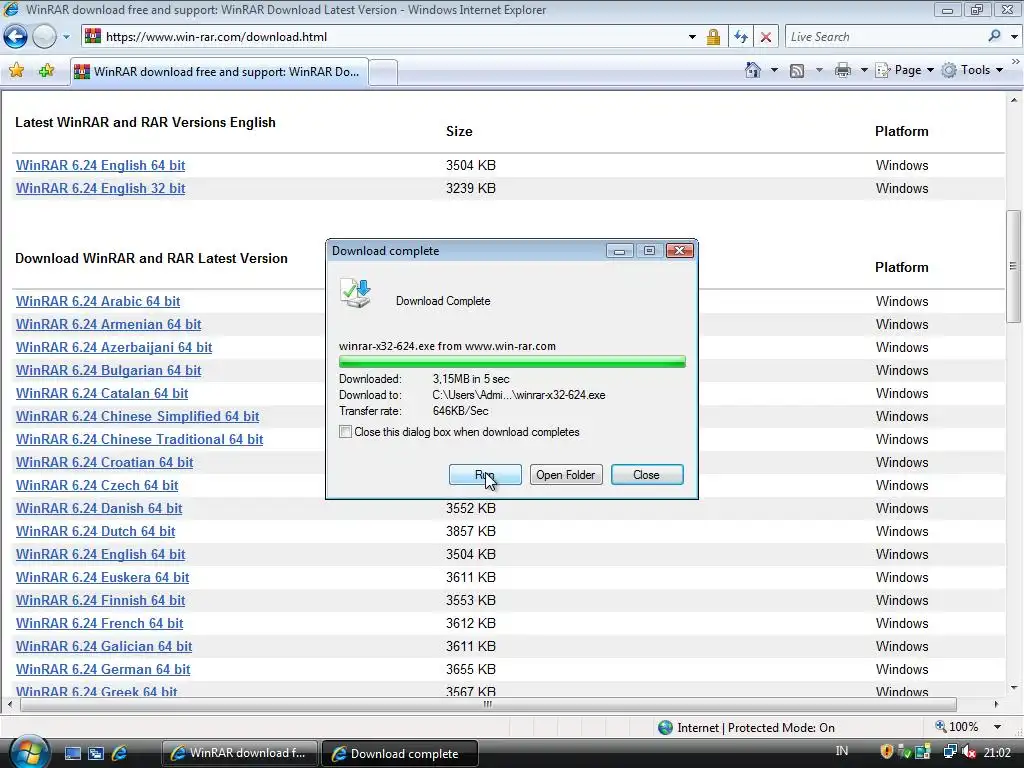1024x768 pixels.
Task: Click Open Folder in download dialog
Action: tap(566, 475)
